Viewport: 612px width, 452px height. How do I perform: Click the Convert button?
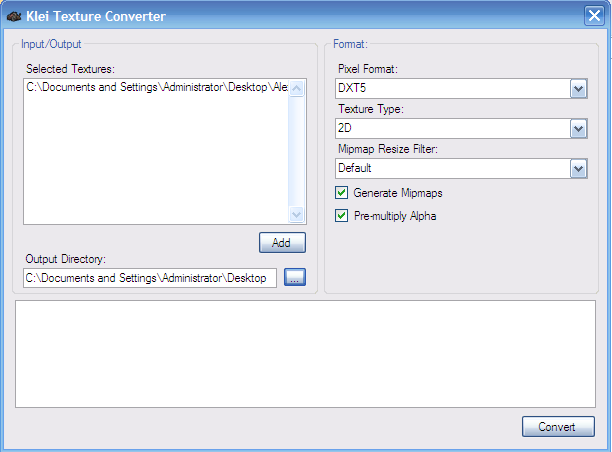(557, 427)
